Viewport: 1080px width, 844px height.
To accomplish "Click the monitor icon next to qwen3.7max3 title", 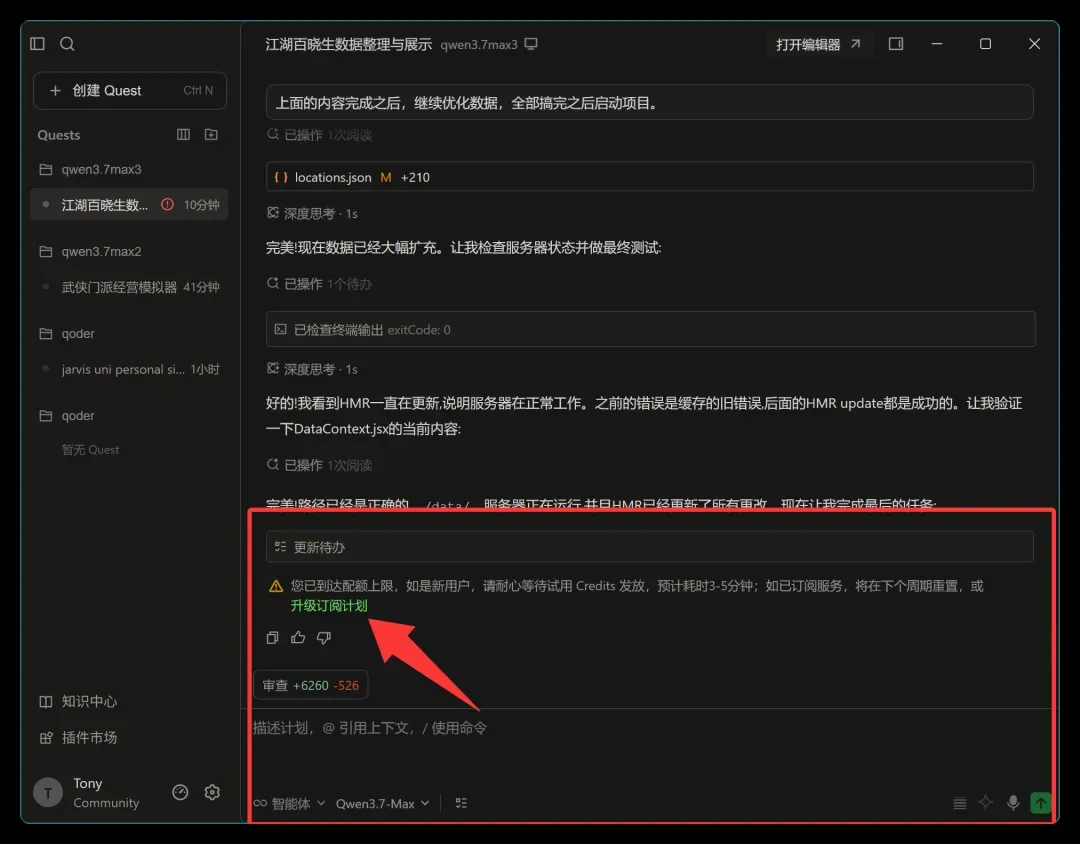I will pyautogui.click(x=531, y=44).
